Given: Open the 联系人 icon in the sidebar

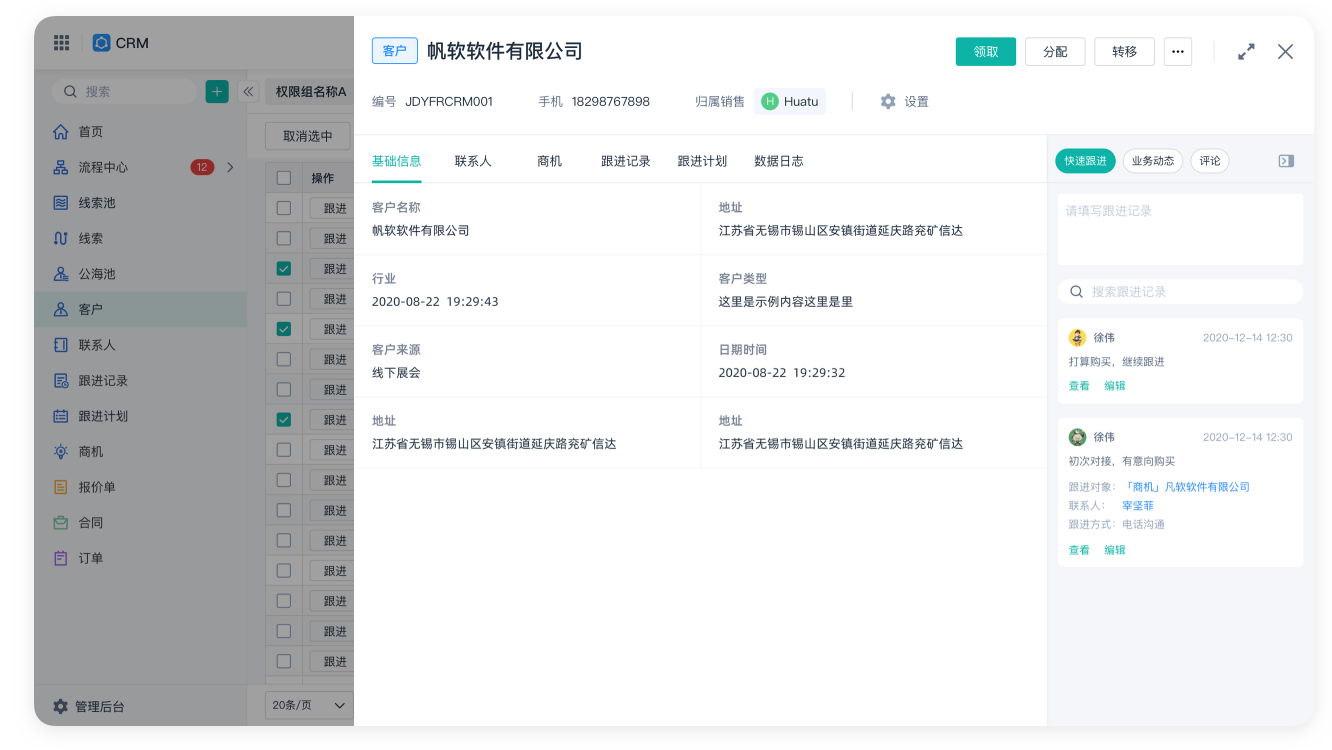Looking at the screenshot, I should pos(61,345).
